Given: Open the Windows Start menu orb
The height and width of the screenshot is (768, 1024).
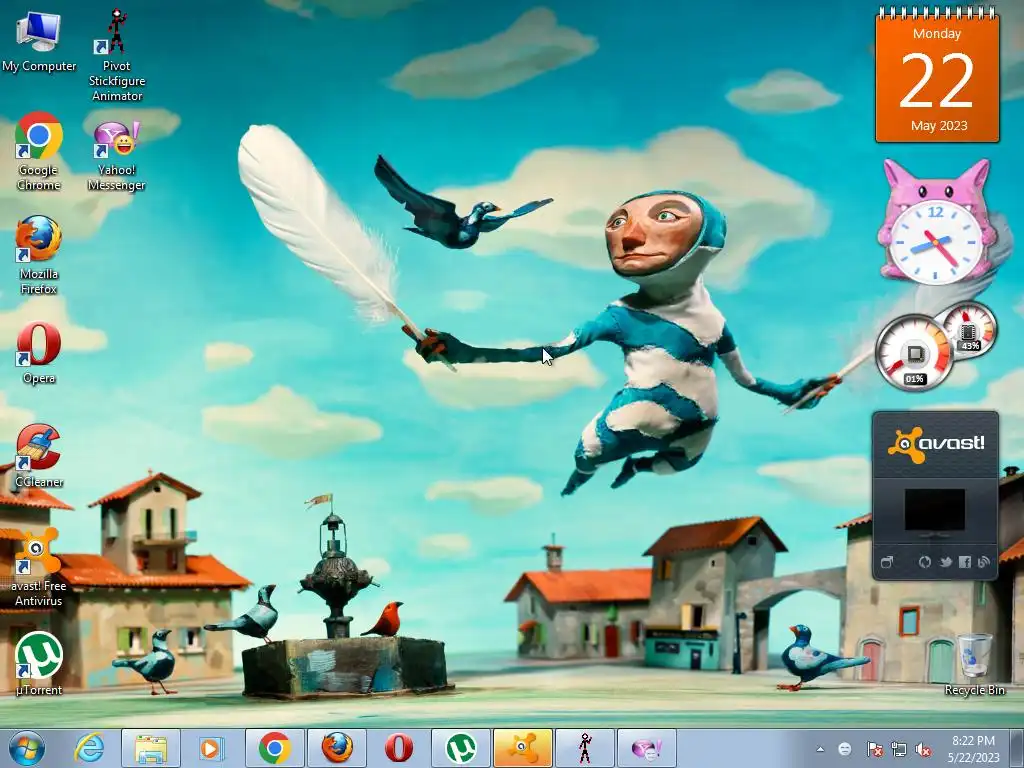Looking at the screenshot, I should pos(27,748).
